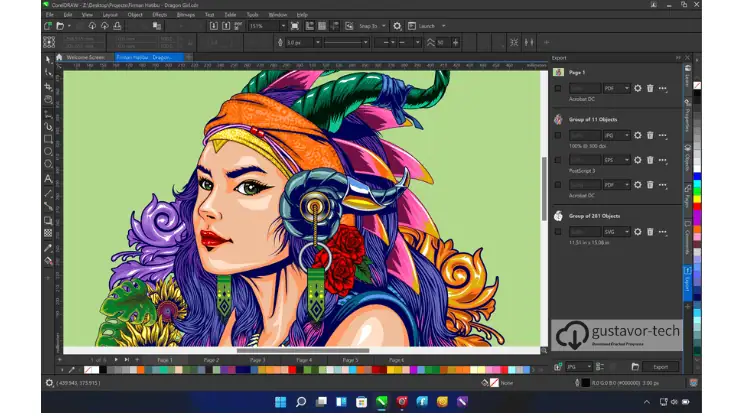The image size is (743, 418).
Task: Select the Crop tool
Action: point(48,86)
